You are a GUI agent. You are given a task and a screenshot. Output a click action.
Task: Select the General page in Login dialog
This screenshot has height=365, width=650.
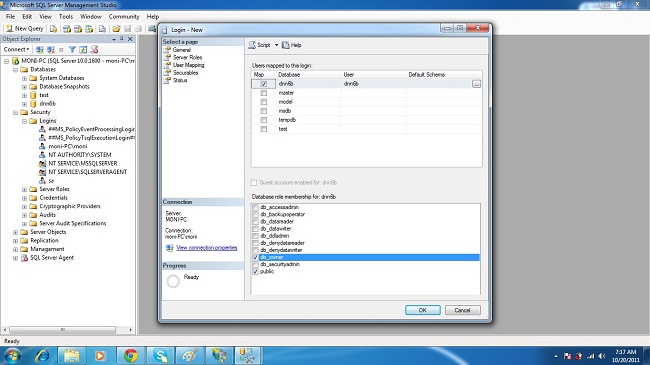[182, 50]
